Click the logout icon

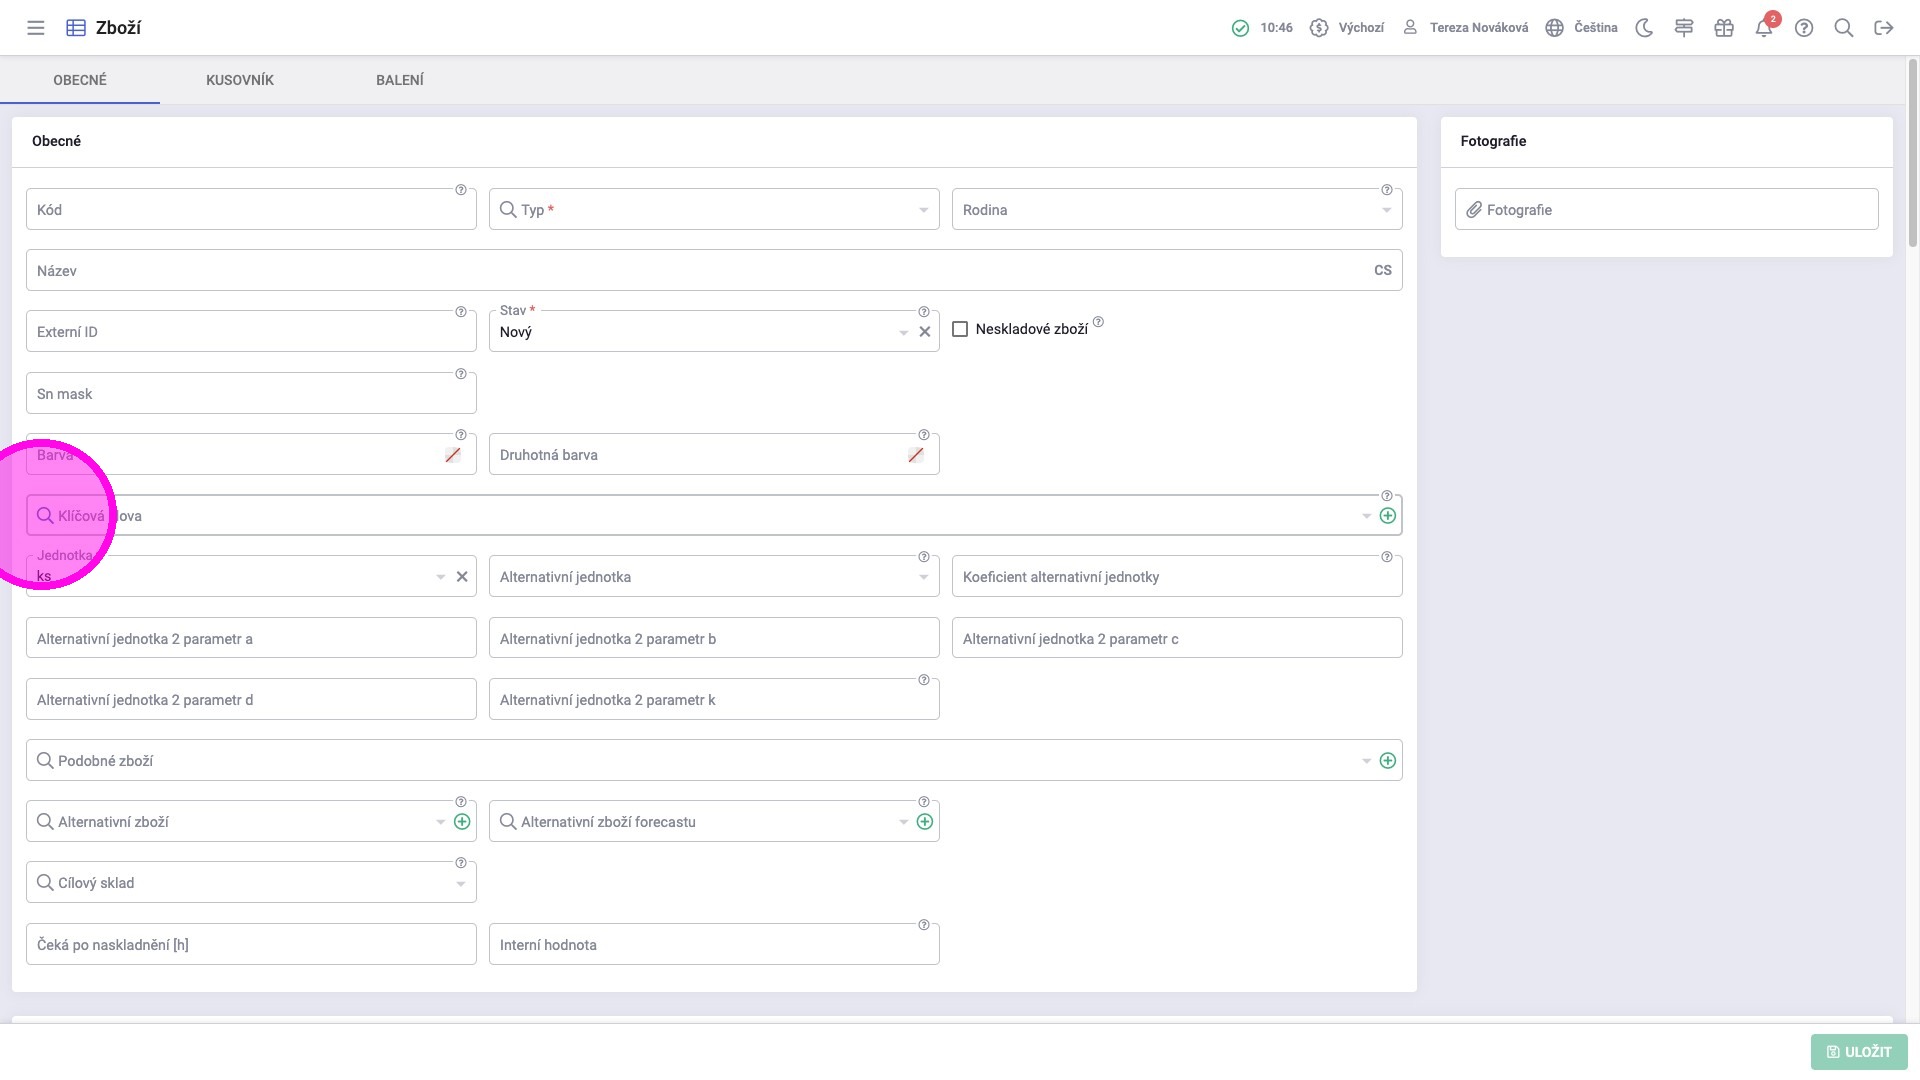click(1884, 28)
